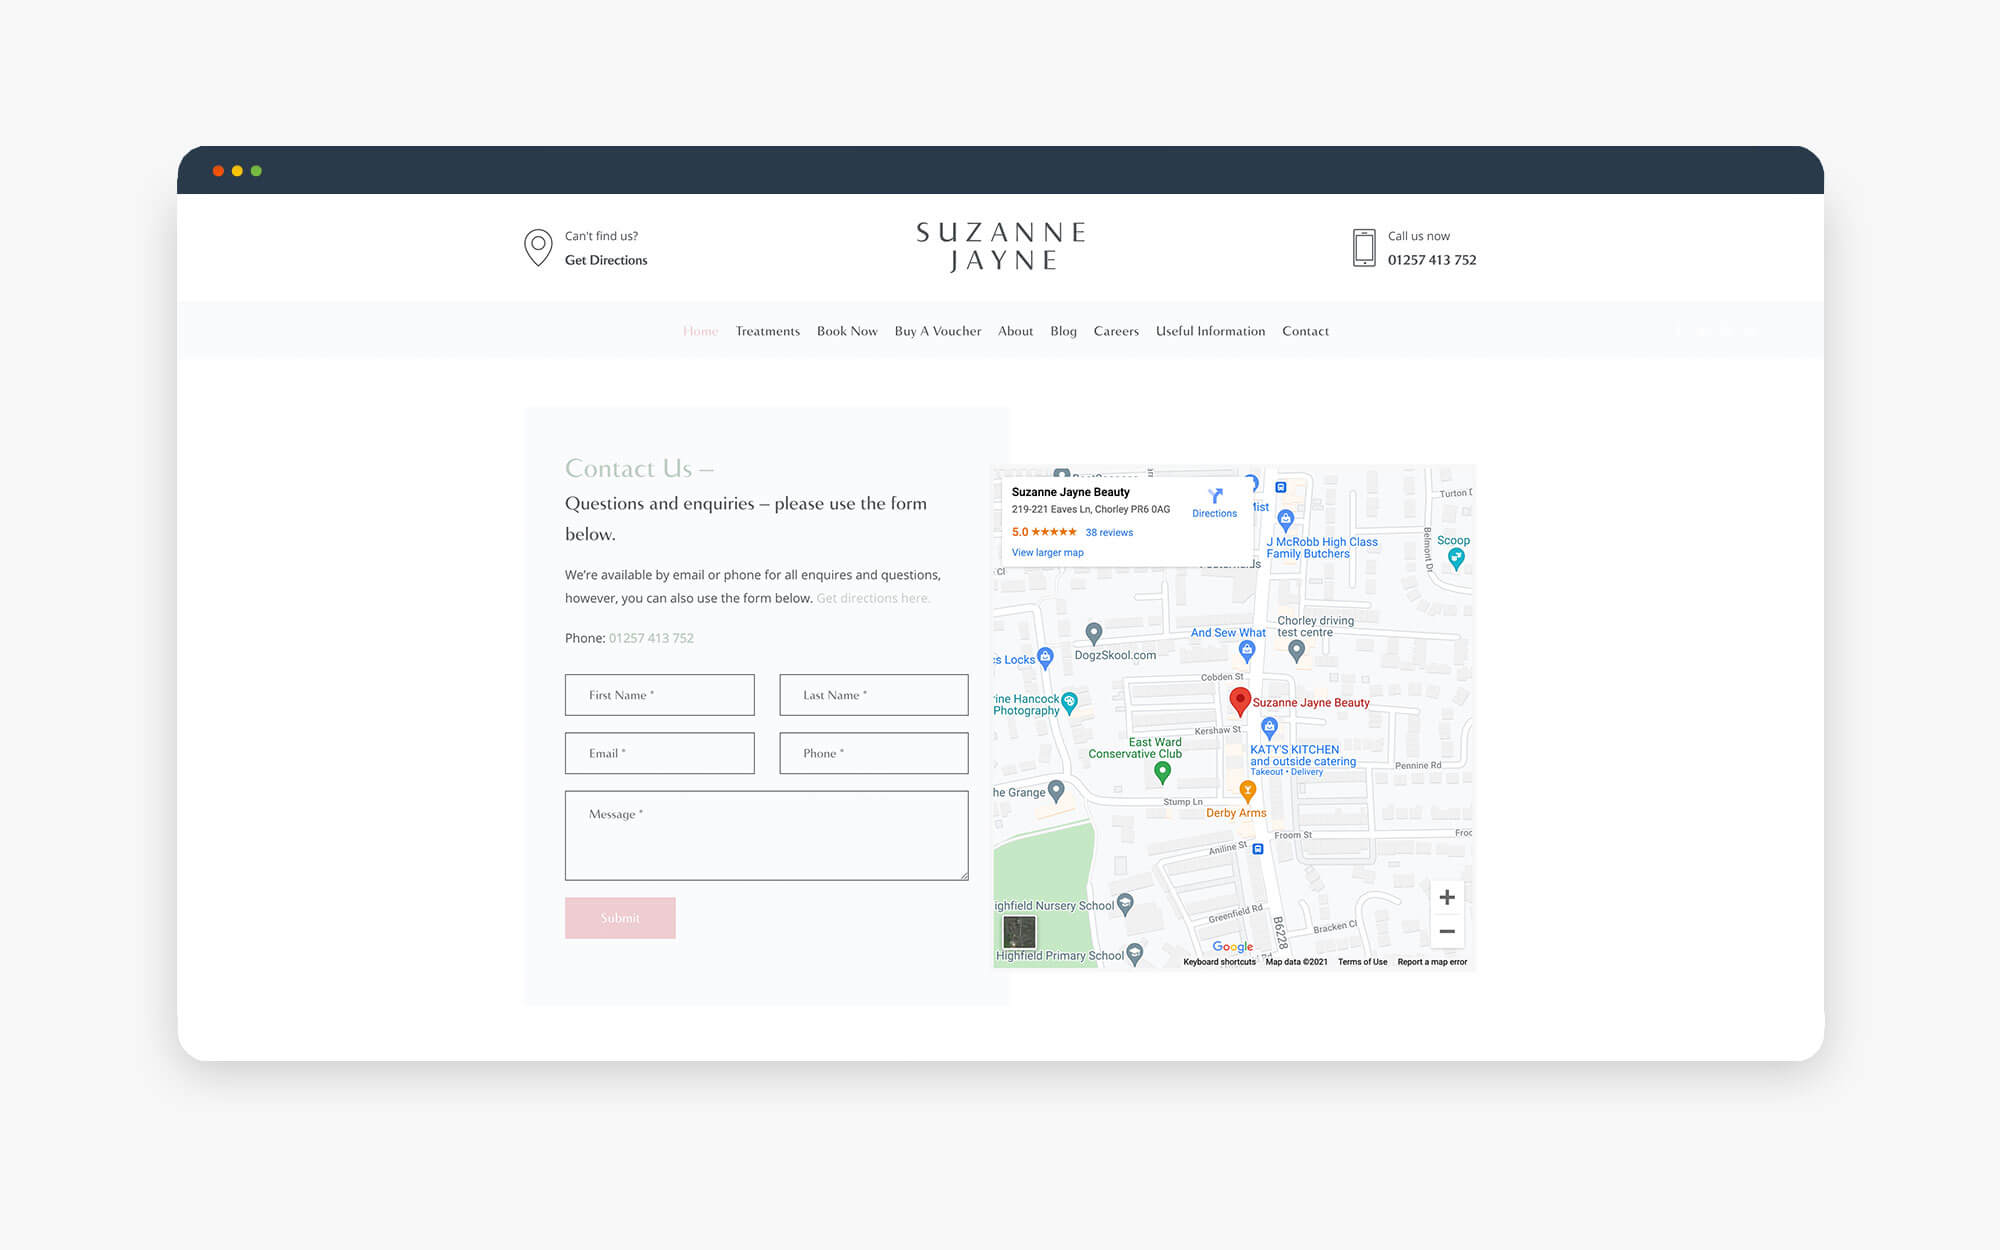Screen dimensions: 2000x1250
Task: Click the Highfield Nursery School marker
Action: click(x=1125, y=904)
